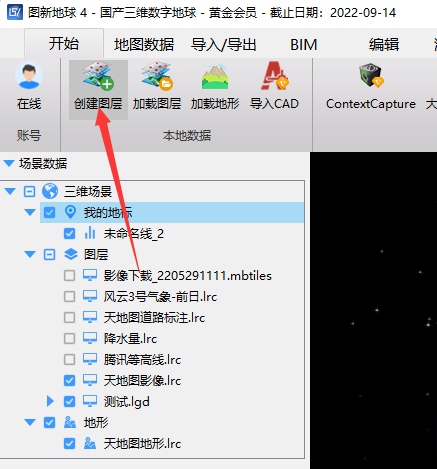Open the BIM ribbon tab
Image resolution: width=437 pixels, height=469 pixels.
tap(303, 45)
